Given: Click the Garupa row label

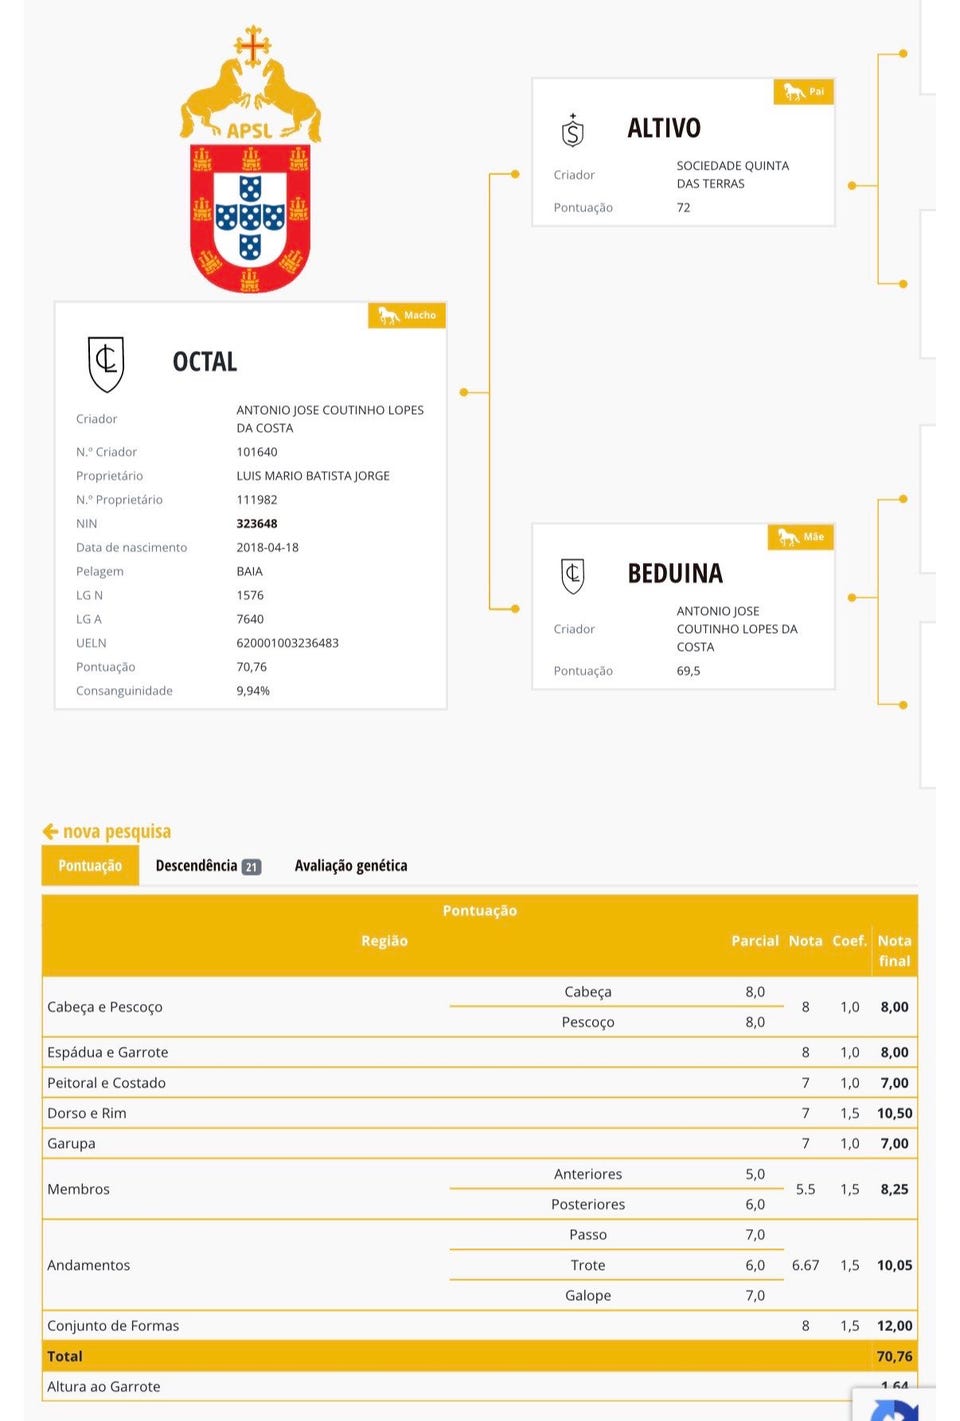Looking at the screenshot, I should pos(72,1143).
